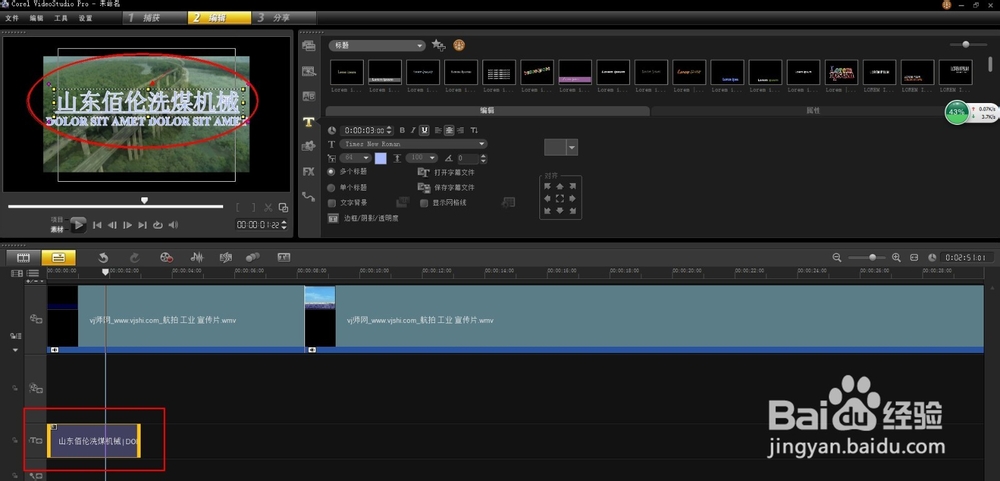The width and height of the screenshot is (1000, 481).
Task: Select the 单个标题 radio button
Action: pos(332,187)
